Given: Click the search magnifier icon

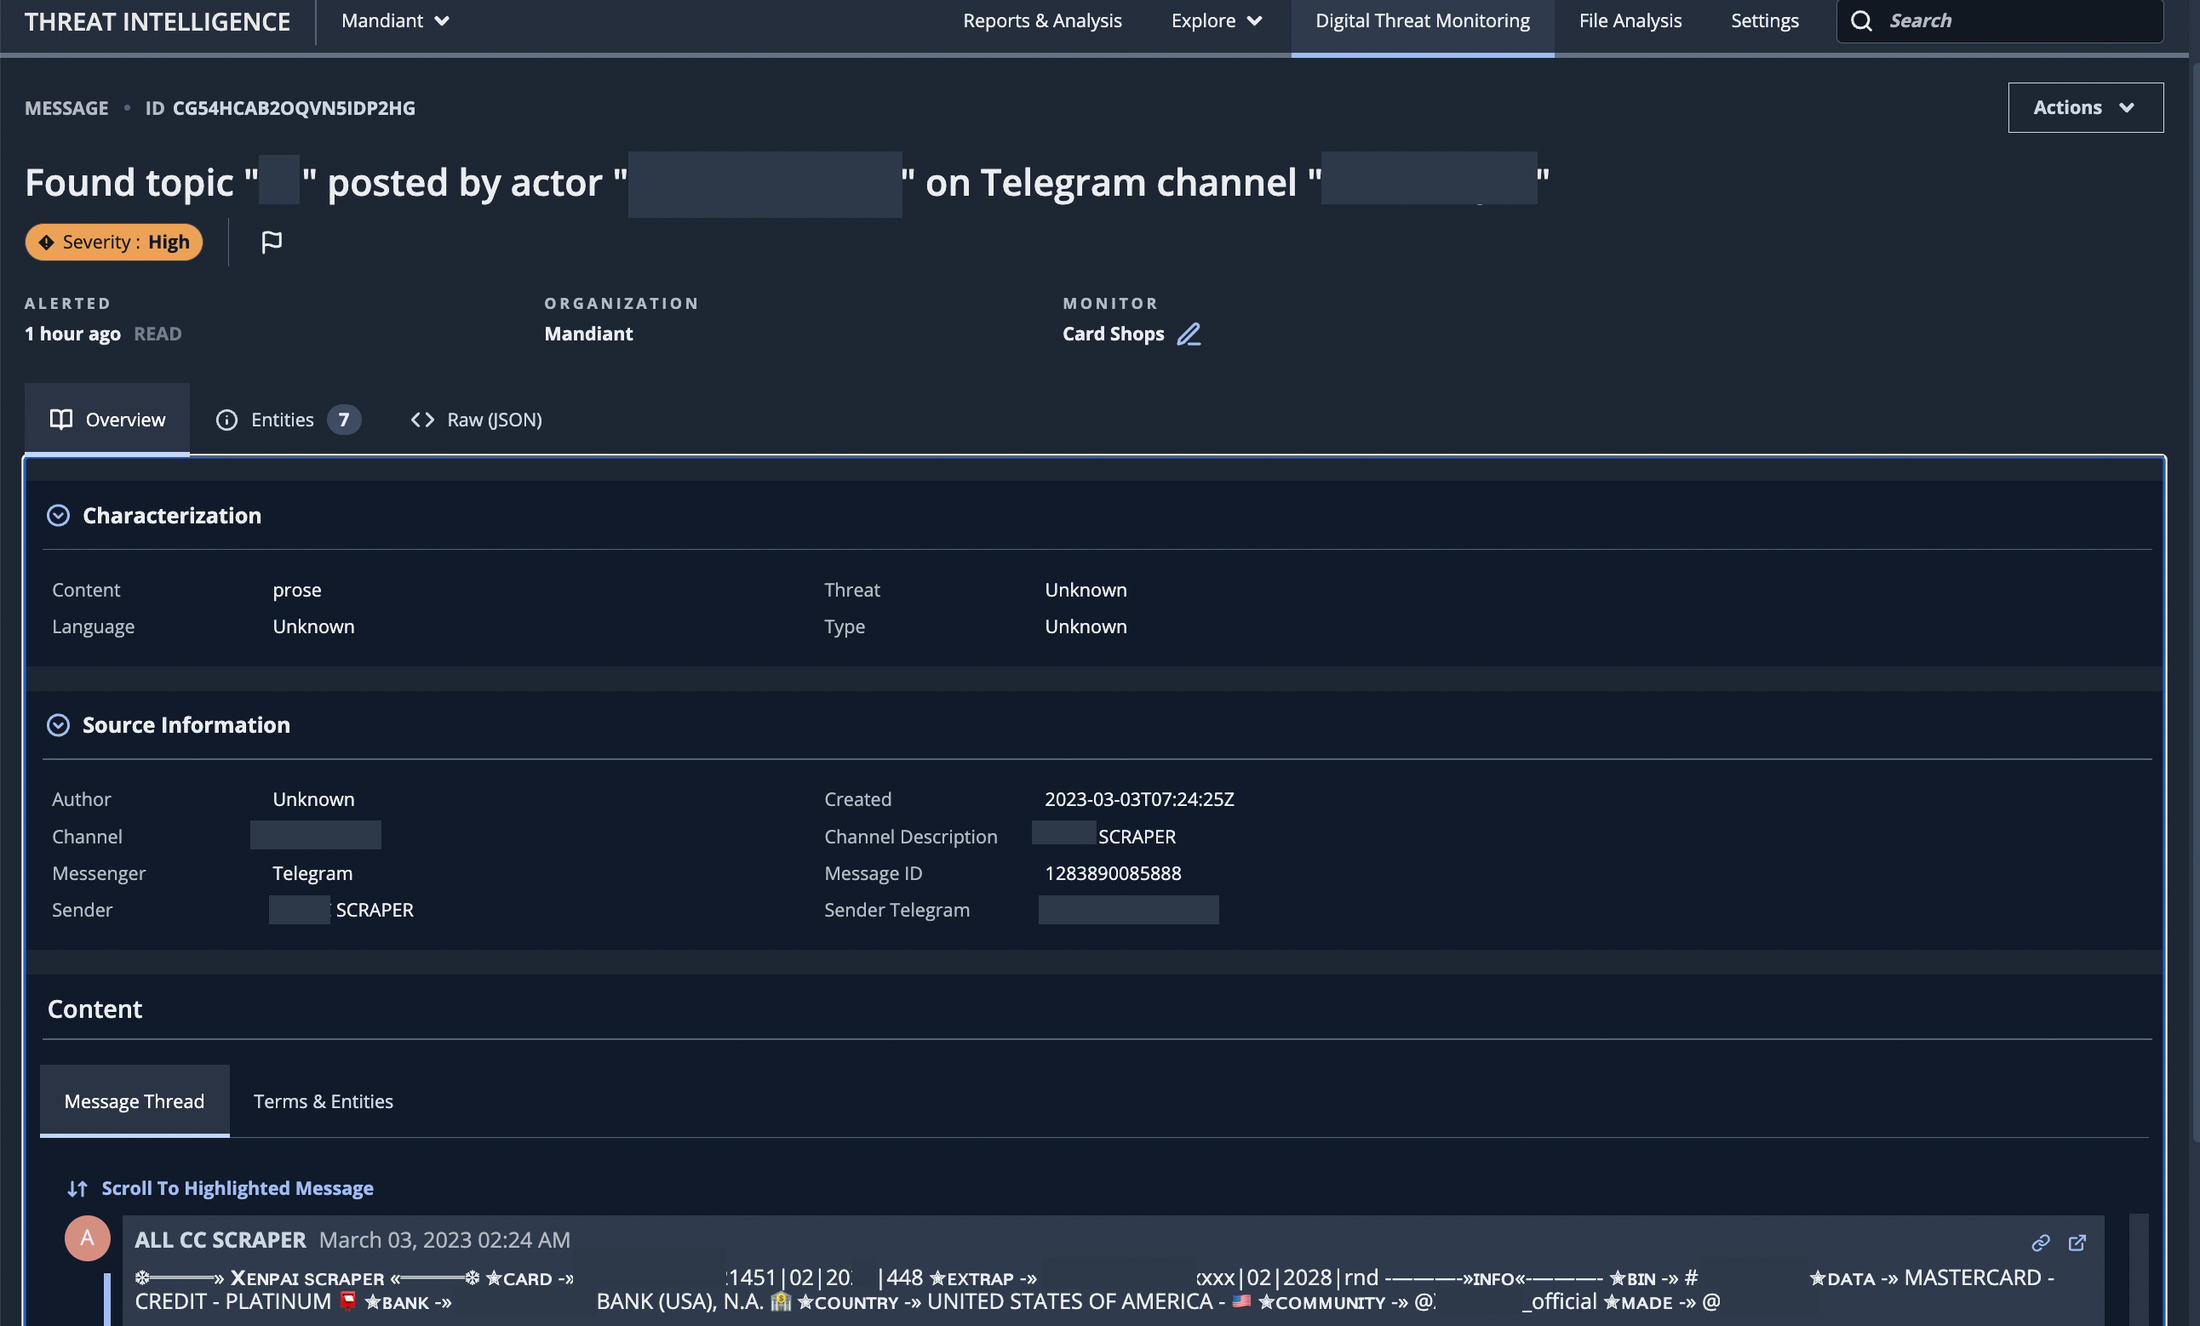Looking at the screenshot, I should click(1861, 20).
